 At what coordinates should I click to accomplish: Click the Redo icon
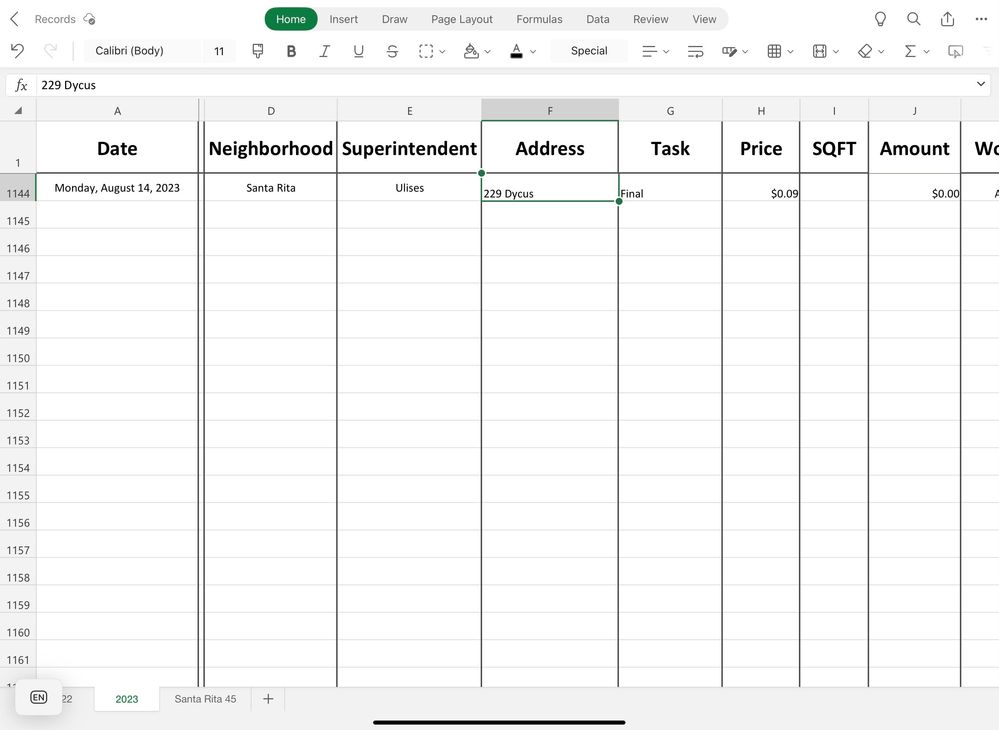coord(50,51)
